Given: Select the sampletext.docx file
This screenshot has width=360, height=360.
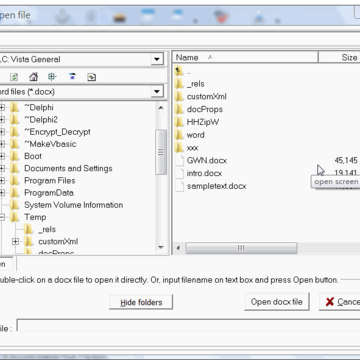Looking at the screenshot, I should tap(216, 186).
